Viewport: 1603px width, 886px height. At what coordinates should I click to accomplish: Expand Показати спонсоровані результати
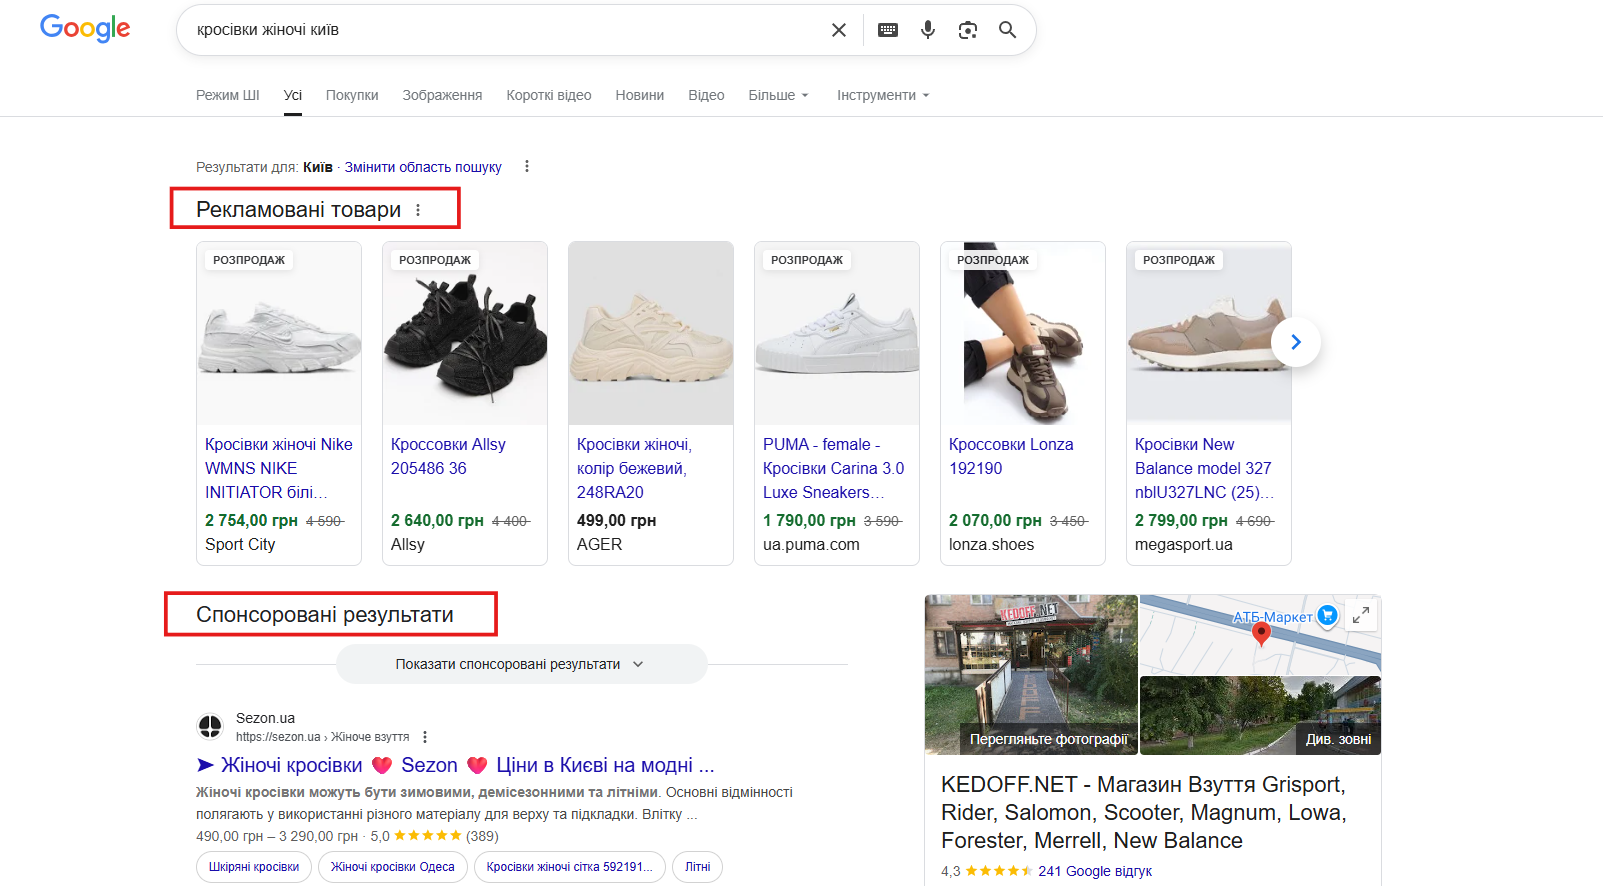520,664
